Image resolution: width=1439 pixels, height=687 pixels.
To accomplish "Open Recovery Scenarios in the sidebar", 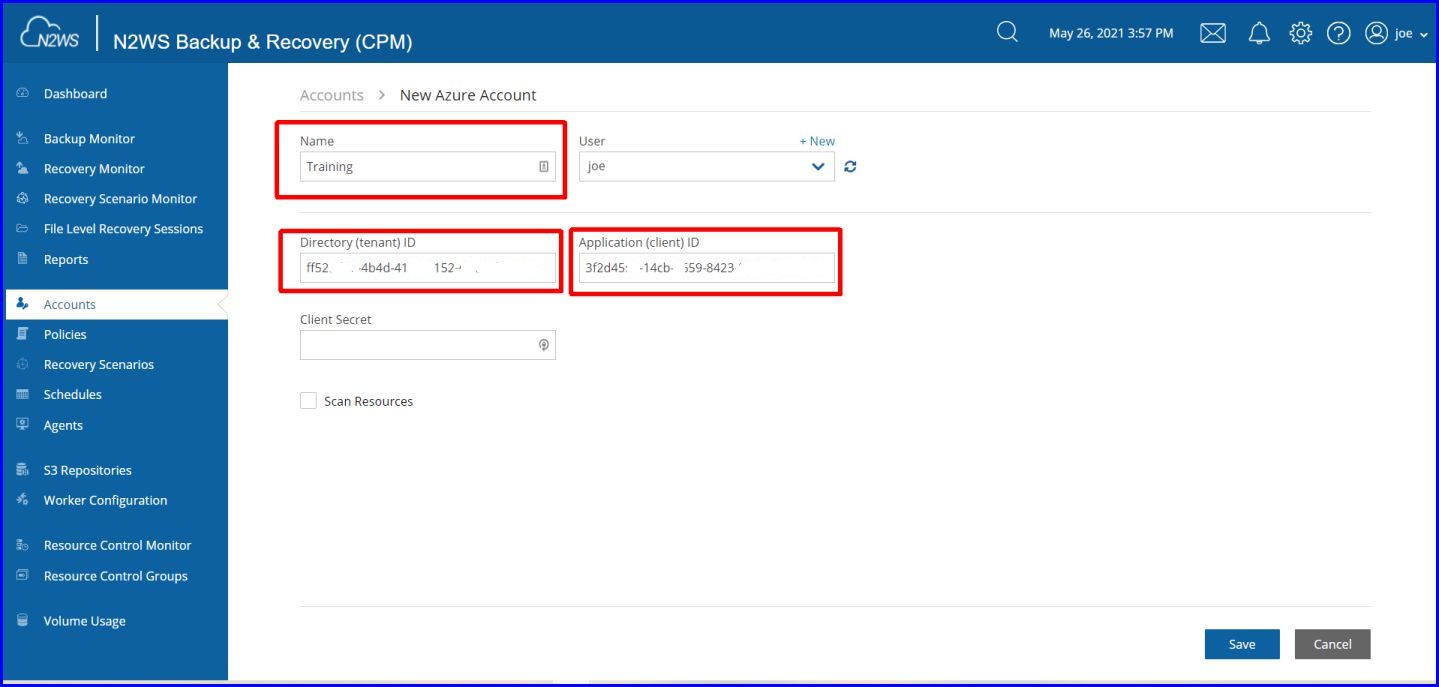I will (99, 365).
